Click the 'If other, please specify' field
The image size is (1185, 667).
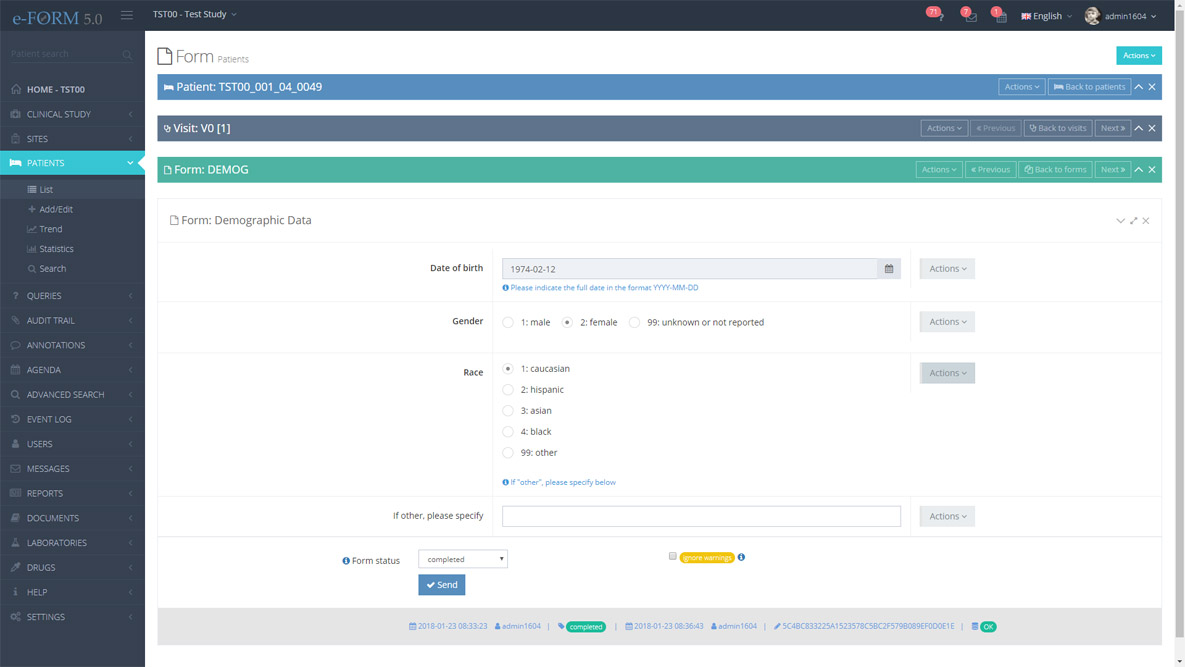[701, 516]
